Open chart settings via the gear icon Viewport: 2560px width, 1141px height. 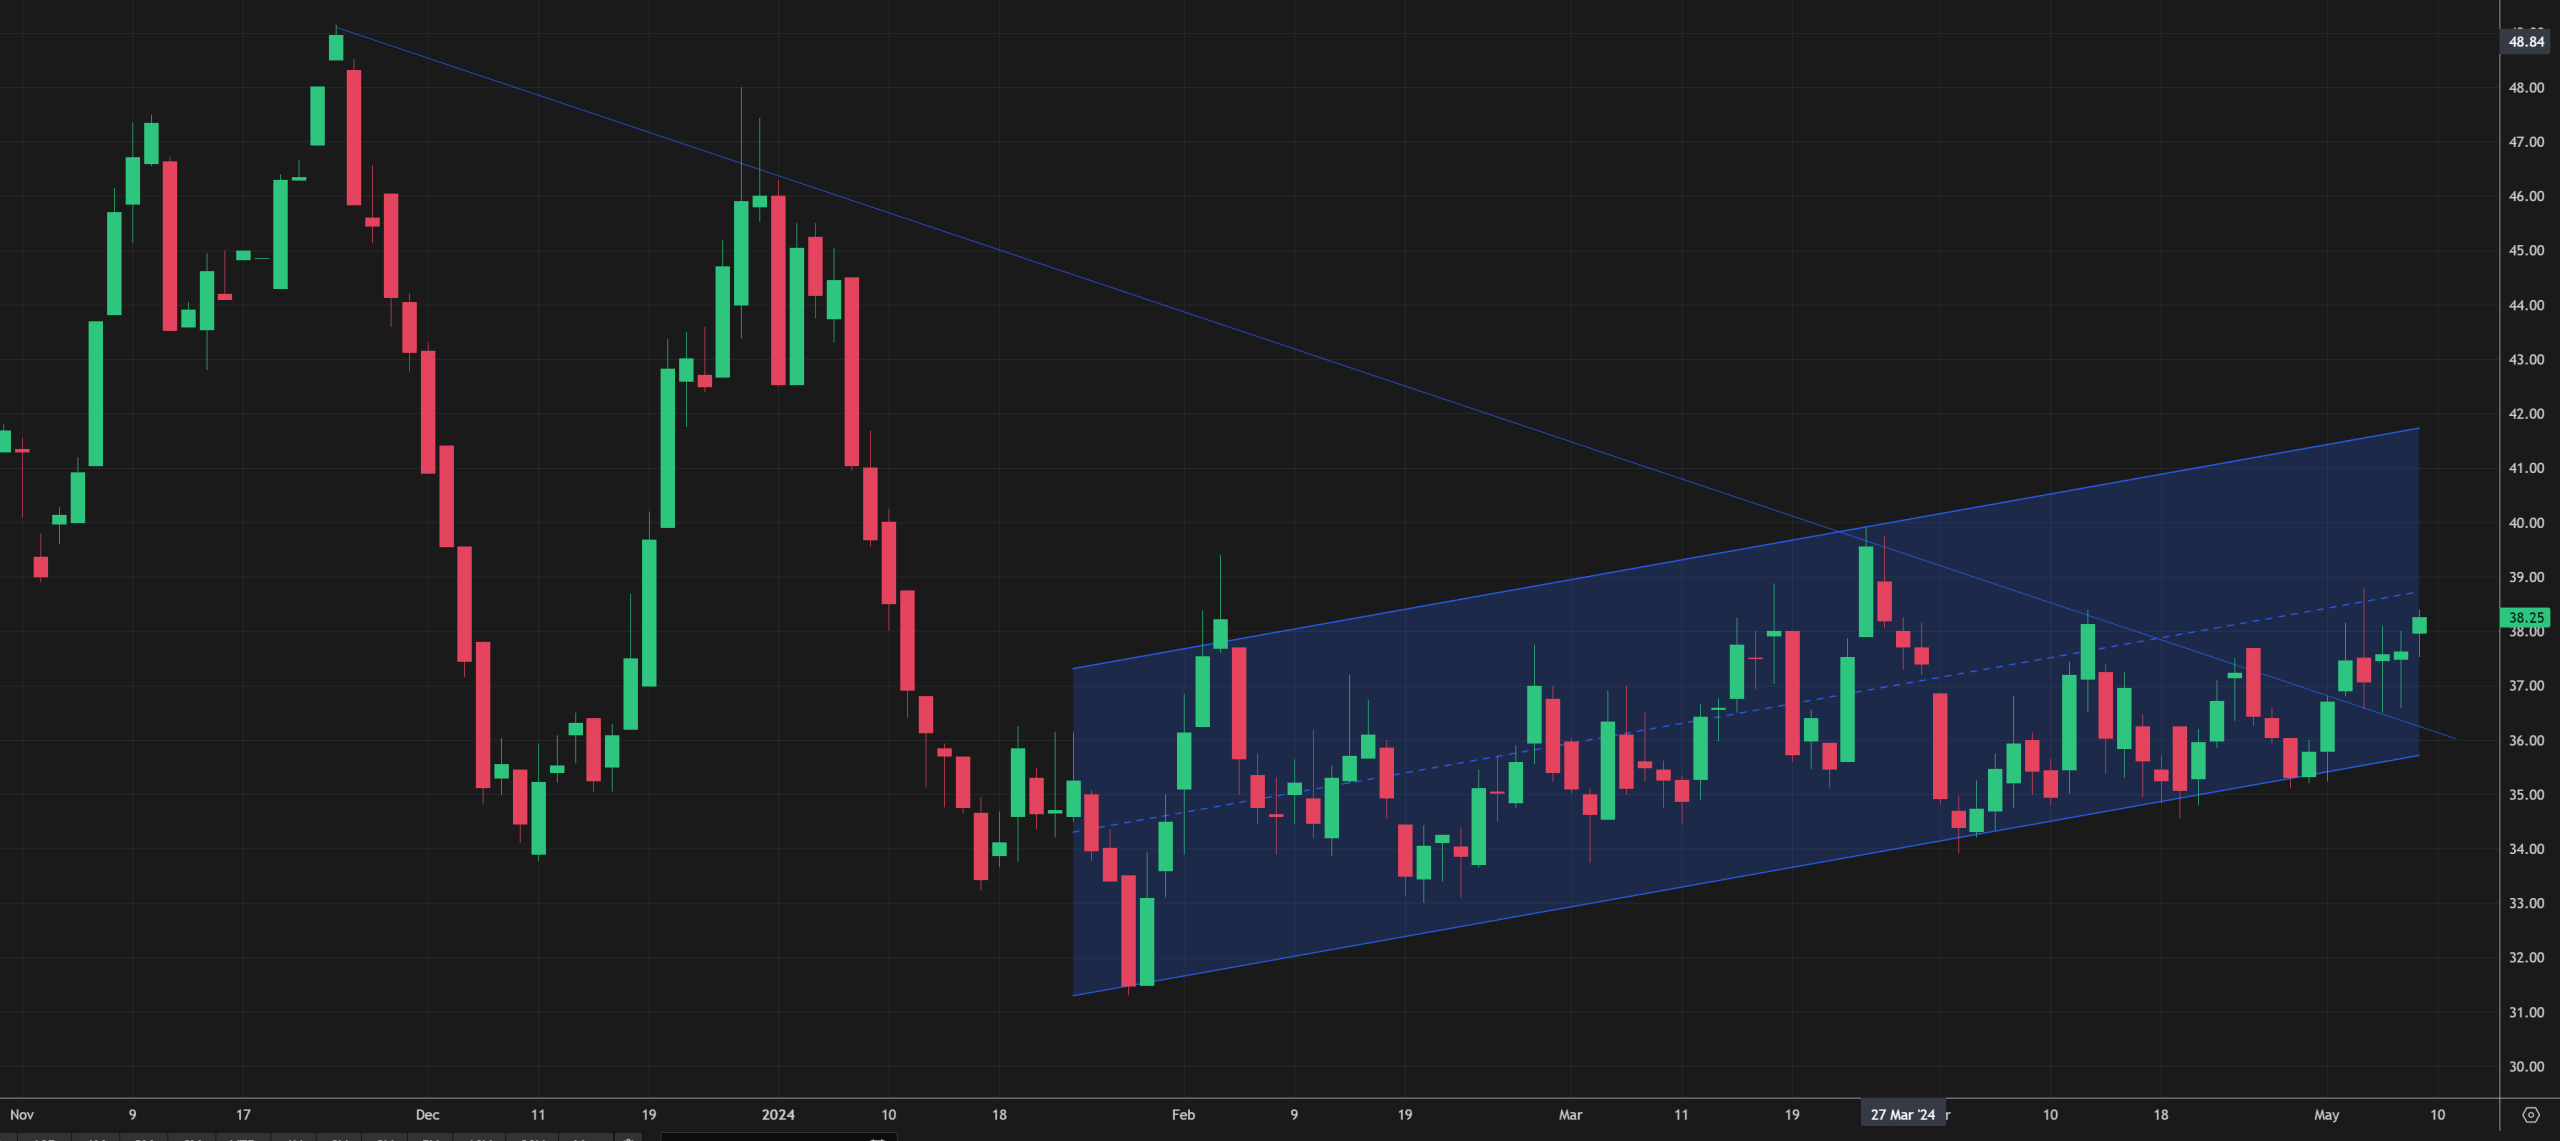pyautogui.click(x=2531, y=1115)
